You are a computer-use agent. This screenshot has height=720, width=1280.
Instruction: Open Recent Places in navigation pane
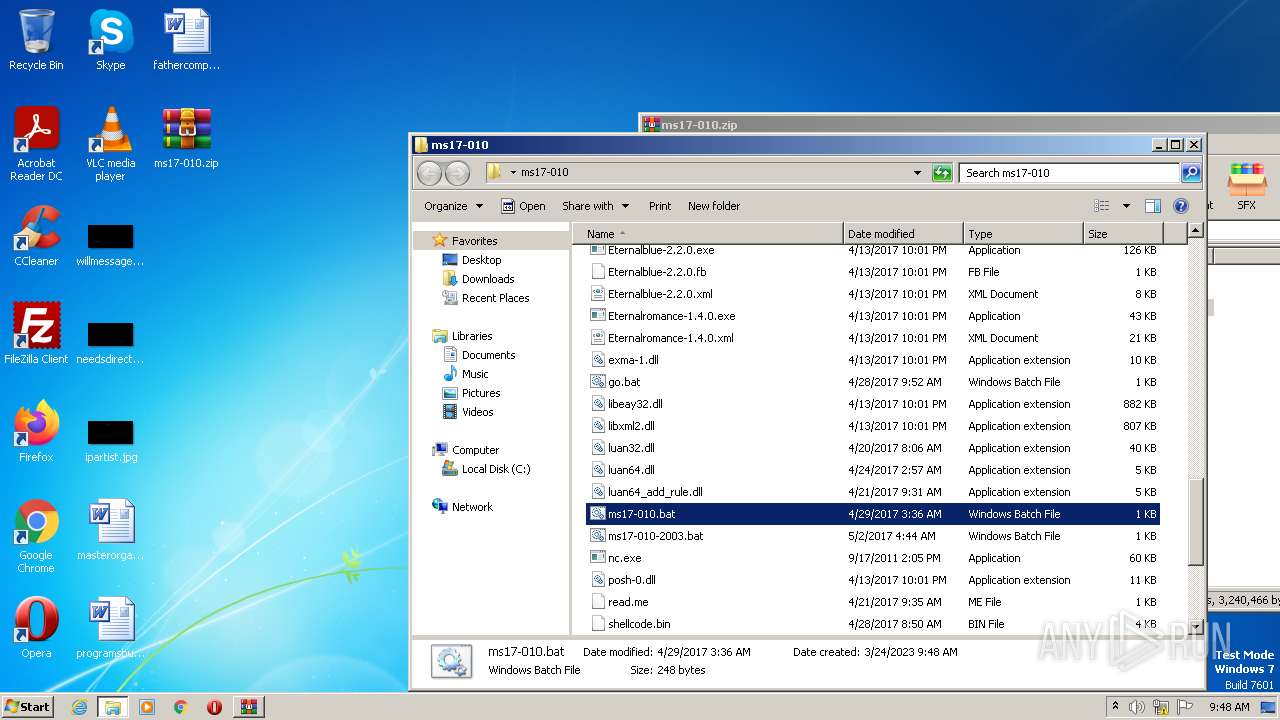(x=495, y=298)
